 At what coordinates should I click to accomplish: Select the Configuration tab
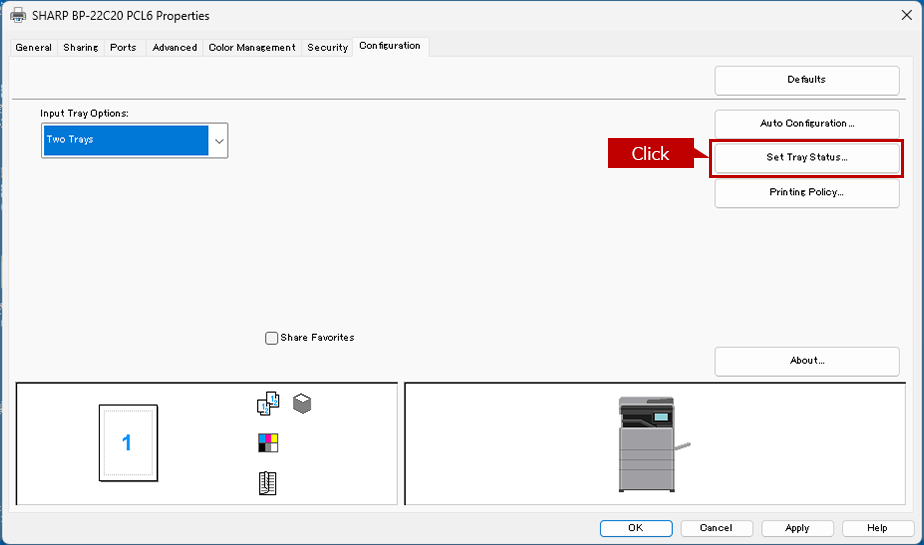click(x=390, y=46)
